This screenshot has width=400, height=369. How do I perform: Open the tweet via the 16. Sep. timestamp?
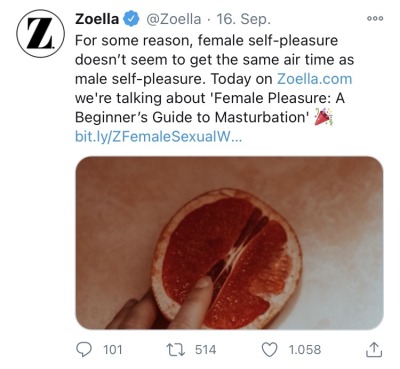pos(243,19)
